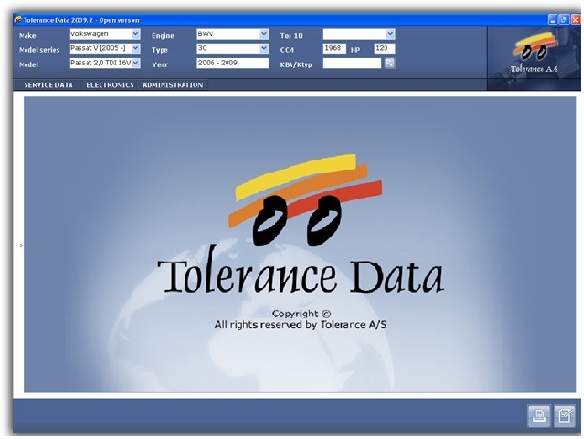Click the Tolerance Data splash image
584x439 pixels.
pyautogui.click(x=300, y=244)
